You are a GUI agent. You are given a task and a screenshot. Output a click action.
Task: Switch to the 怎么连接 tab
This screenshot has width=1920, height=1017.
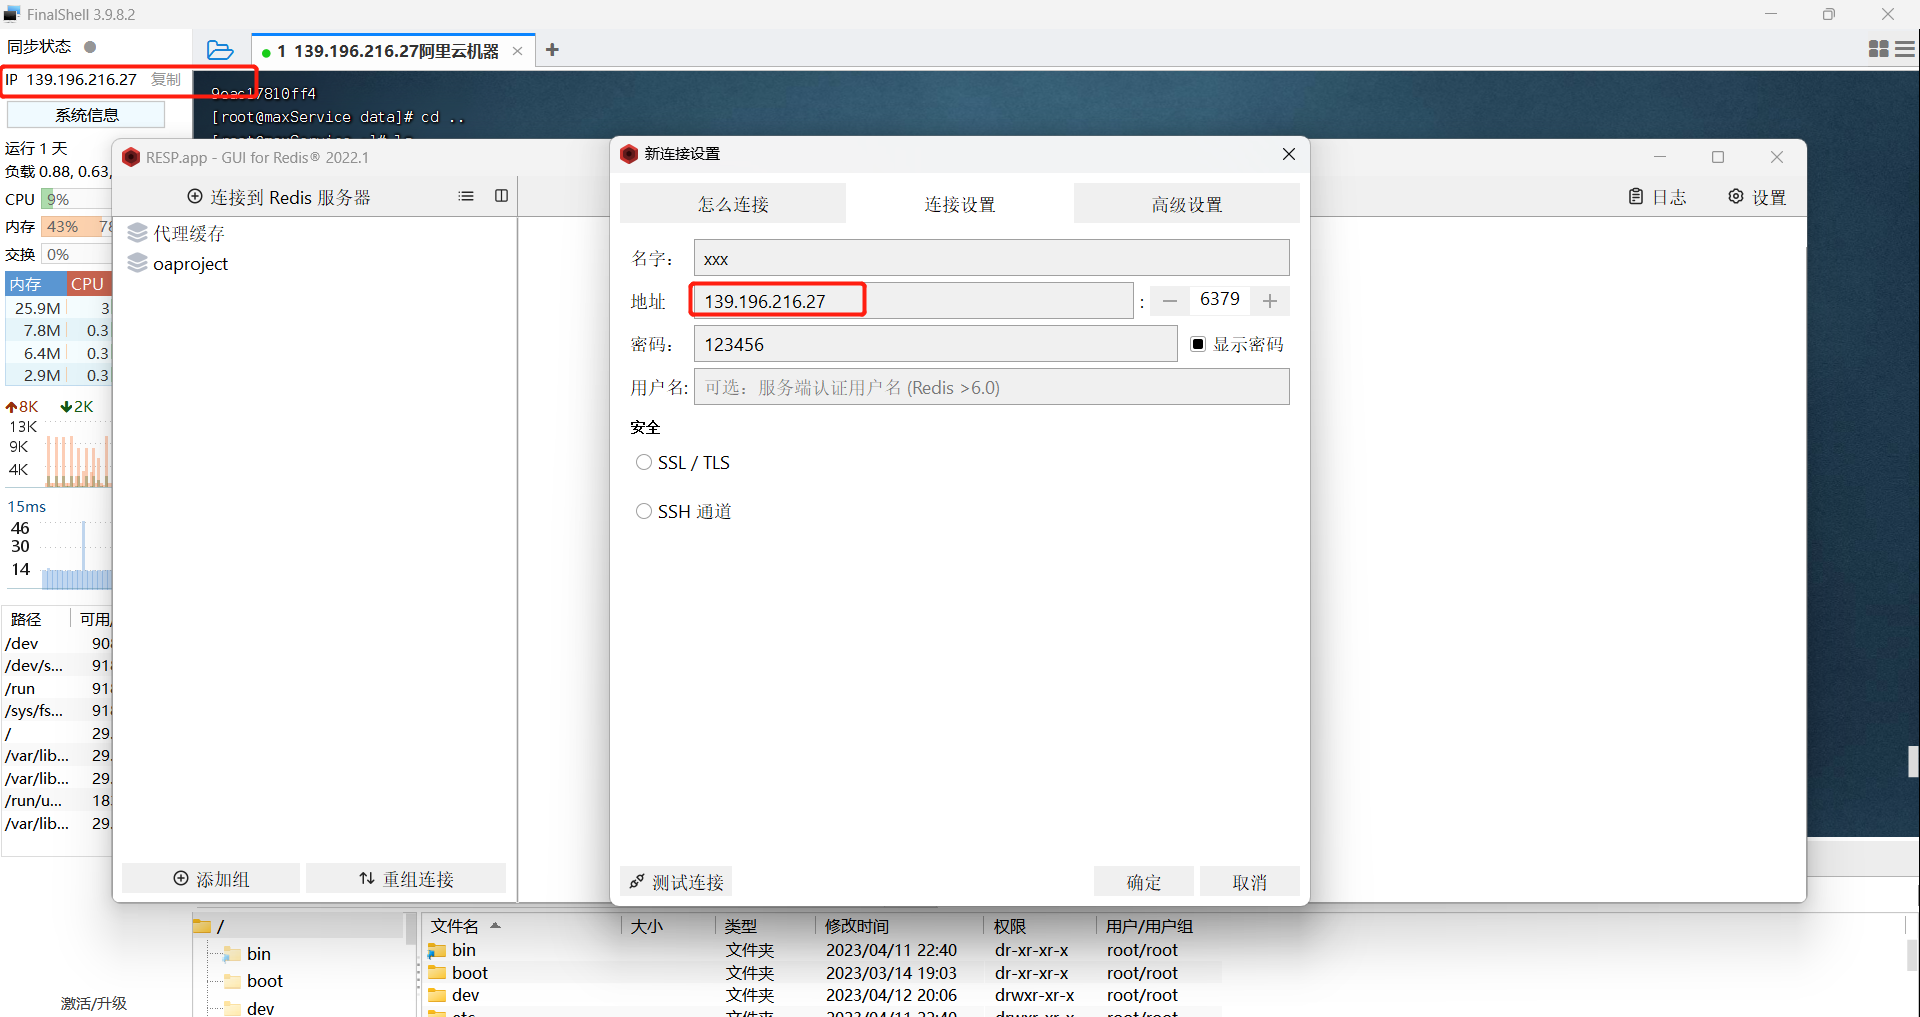pos(733,204)
